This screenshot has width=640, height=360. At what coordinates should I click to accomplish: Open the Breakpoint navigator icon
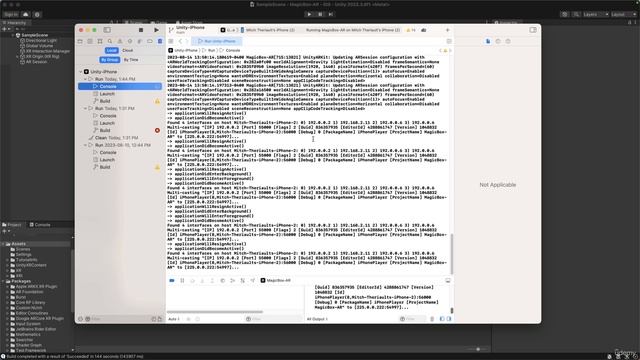(x=150, y=41)
